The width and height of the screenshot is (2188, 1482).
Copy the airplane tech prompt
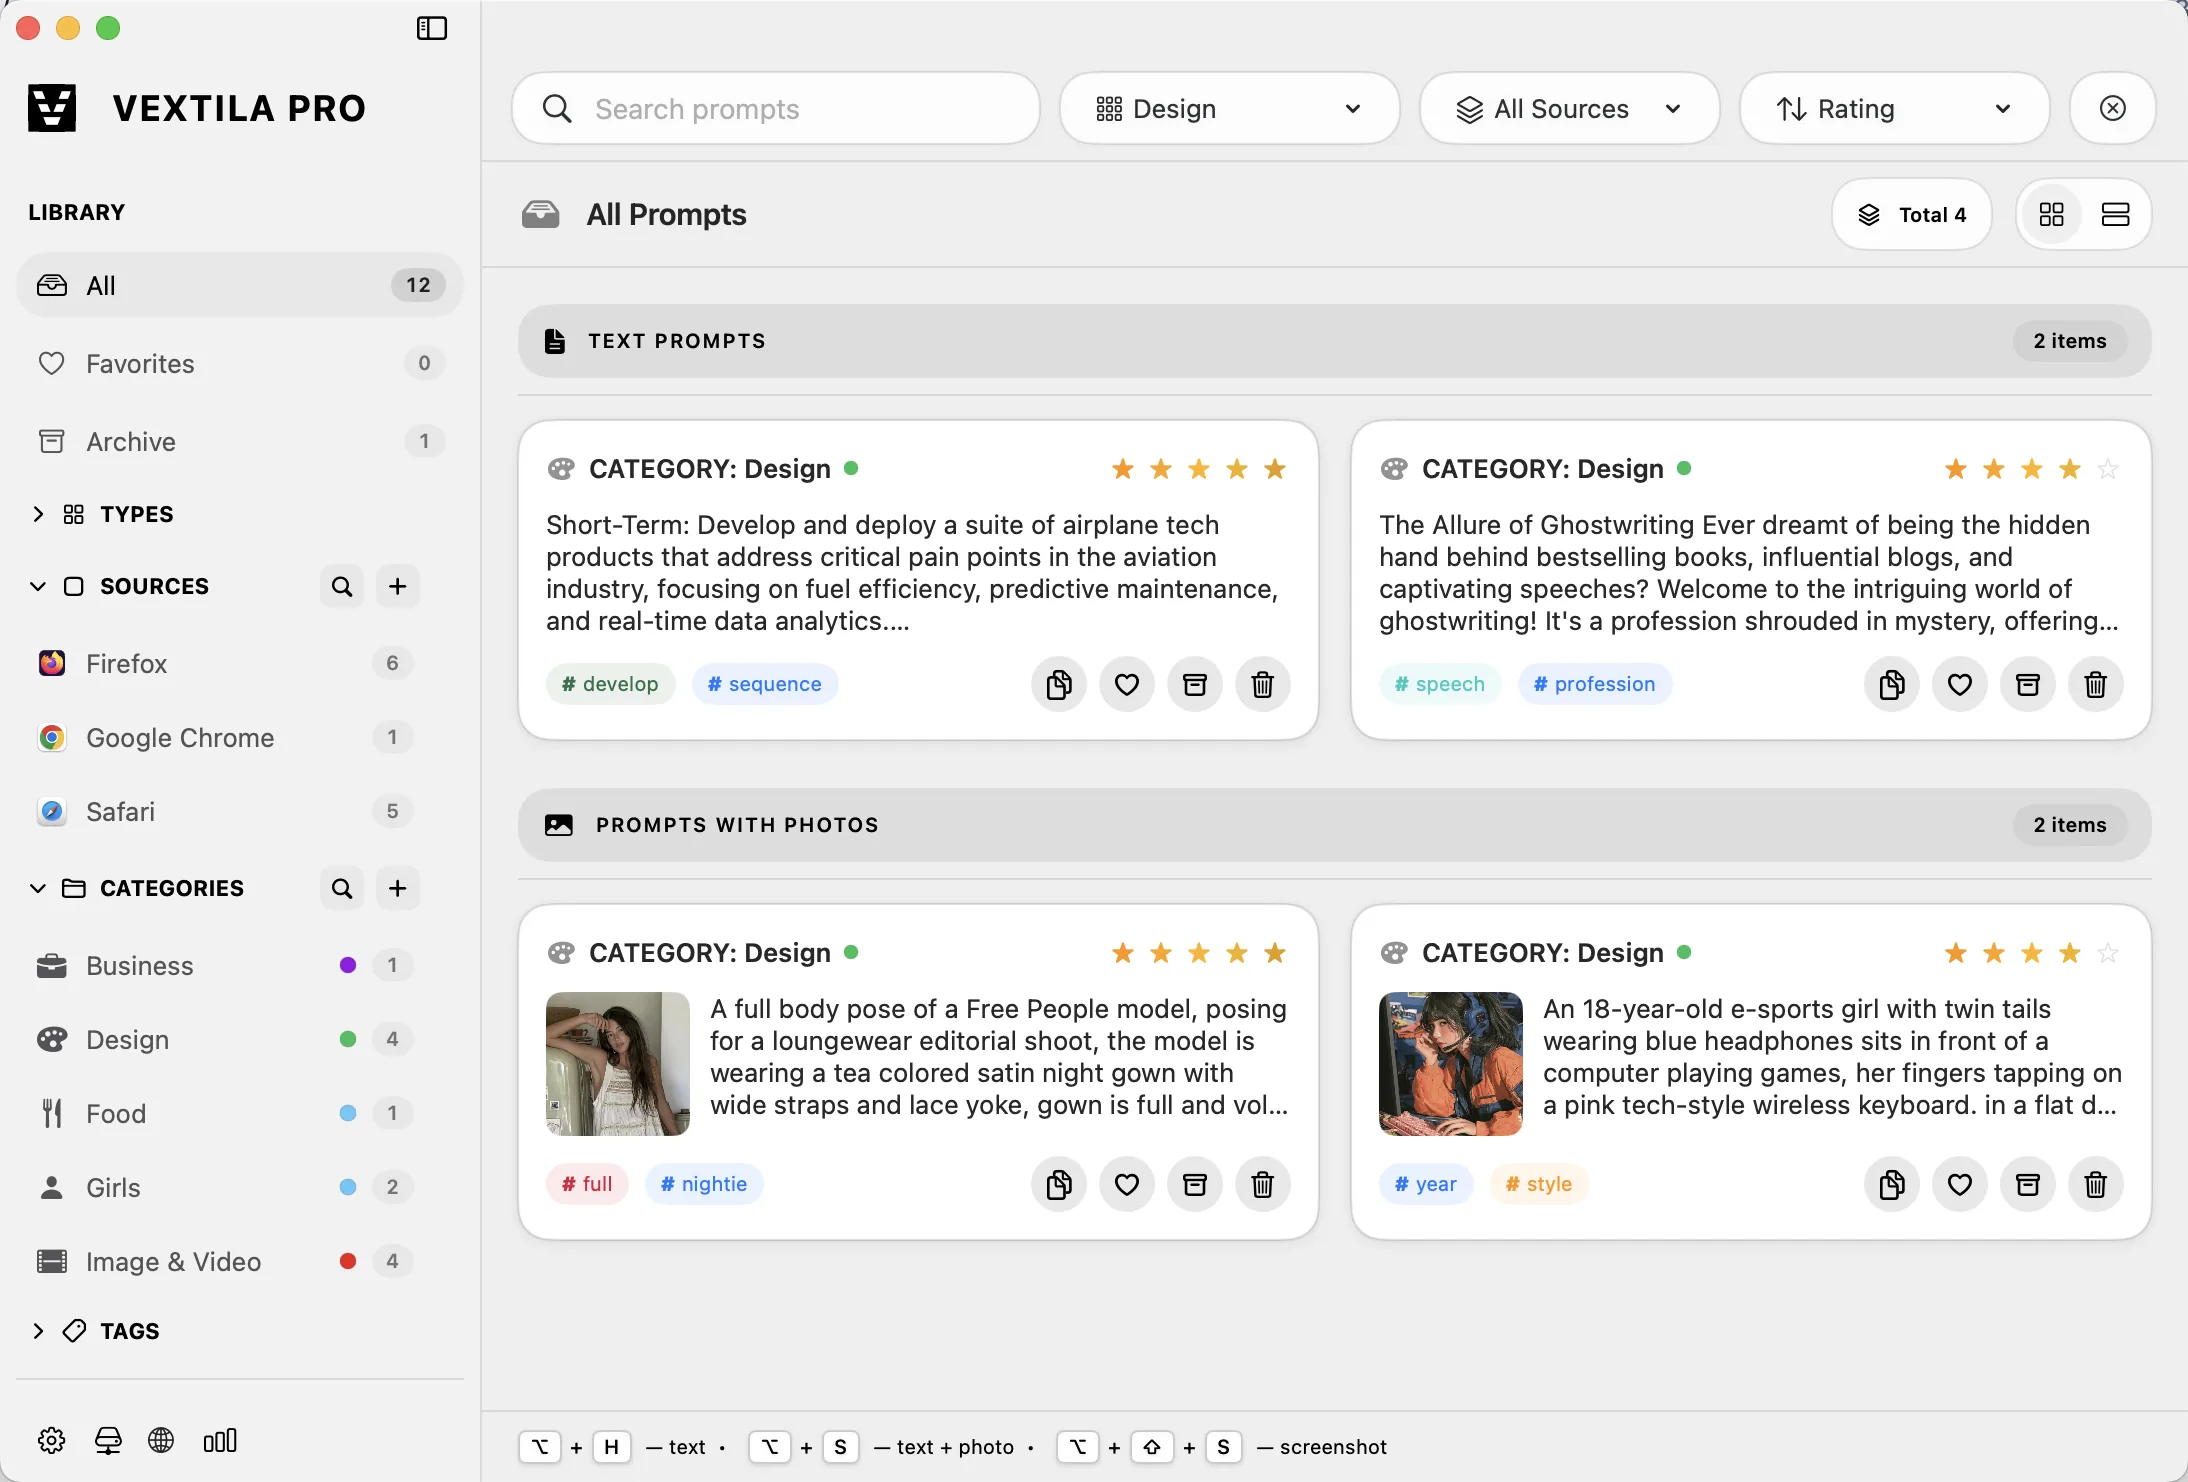coord(1059,684)
